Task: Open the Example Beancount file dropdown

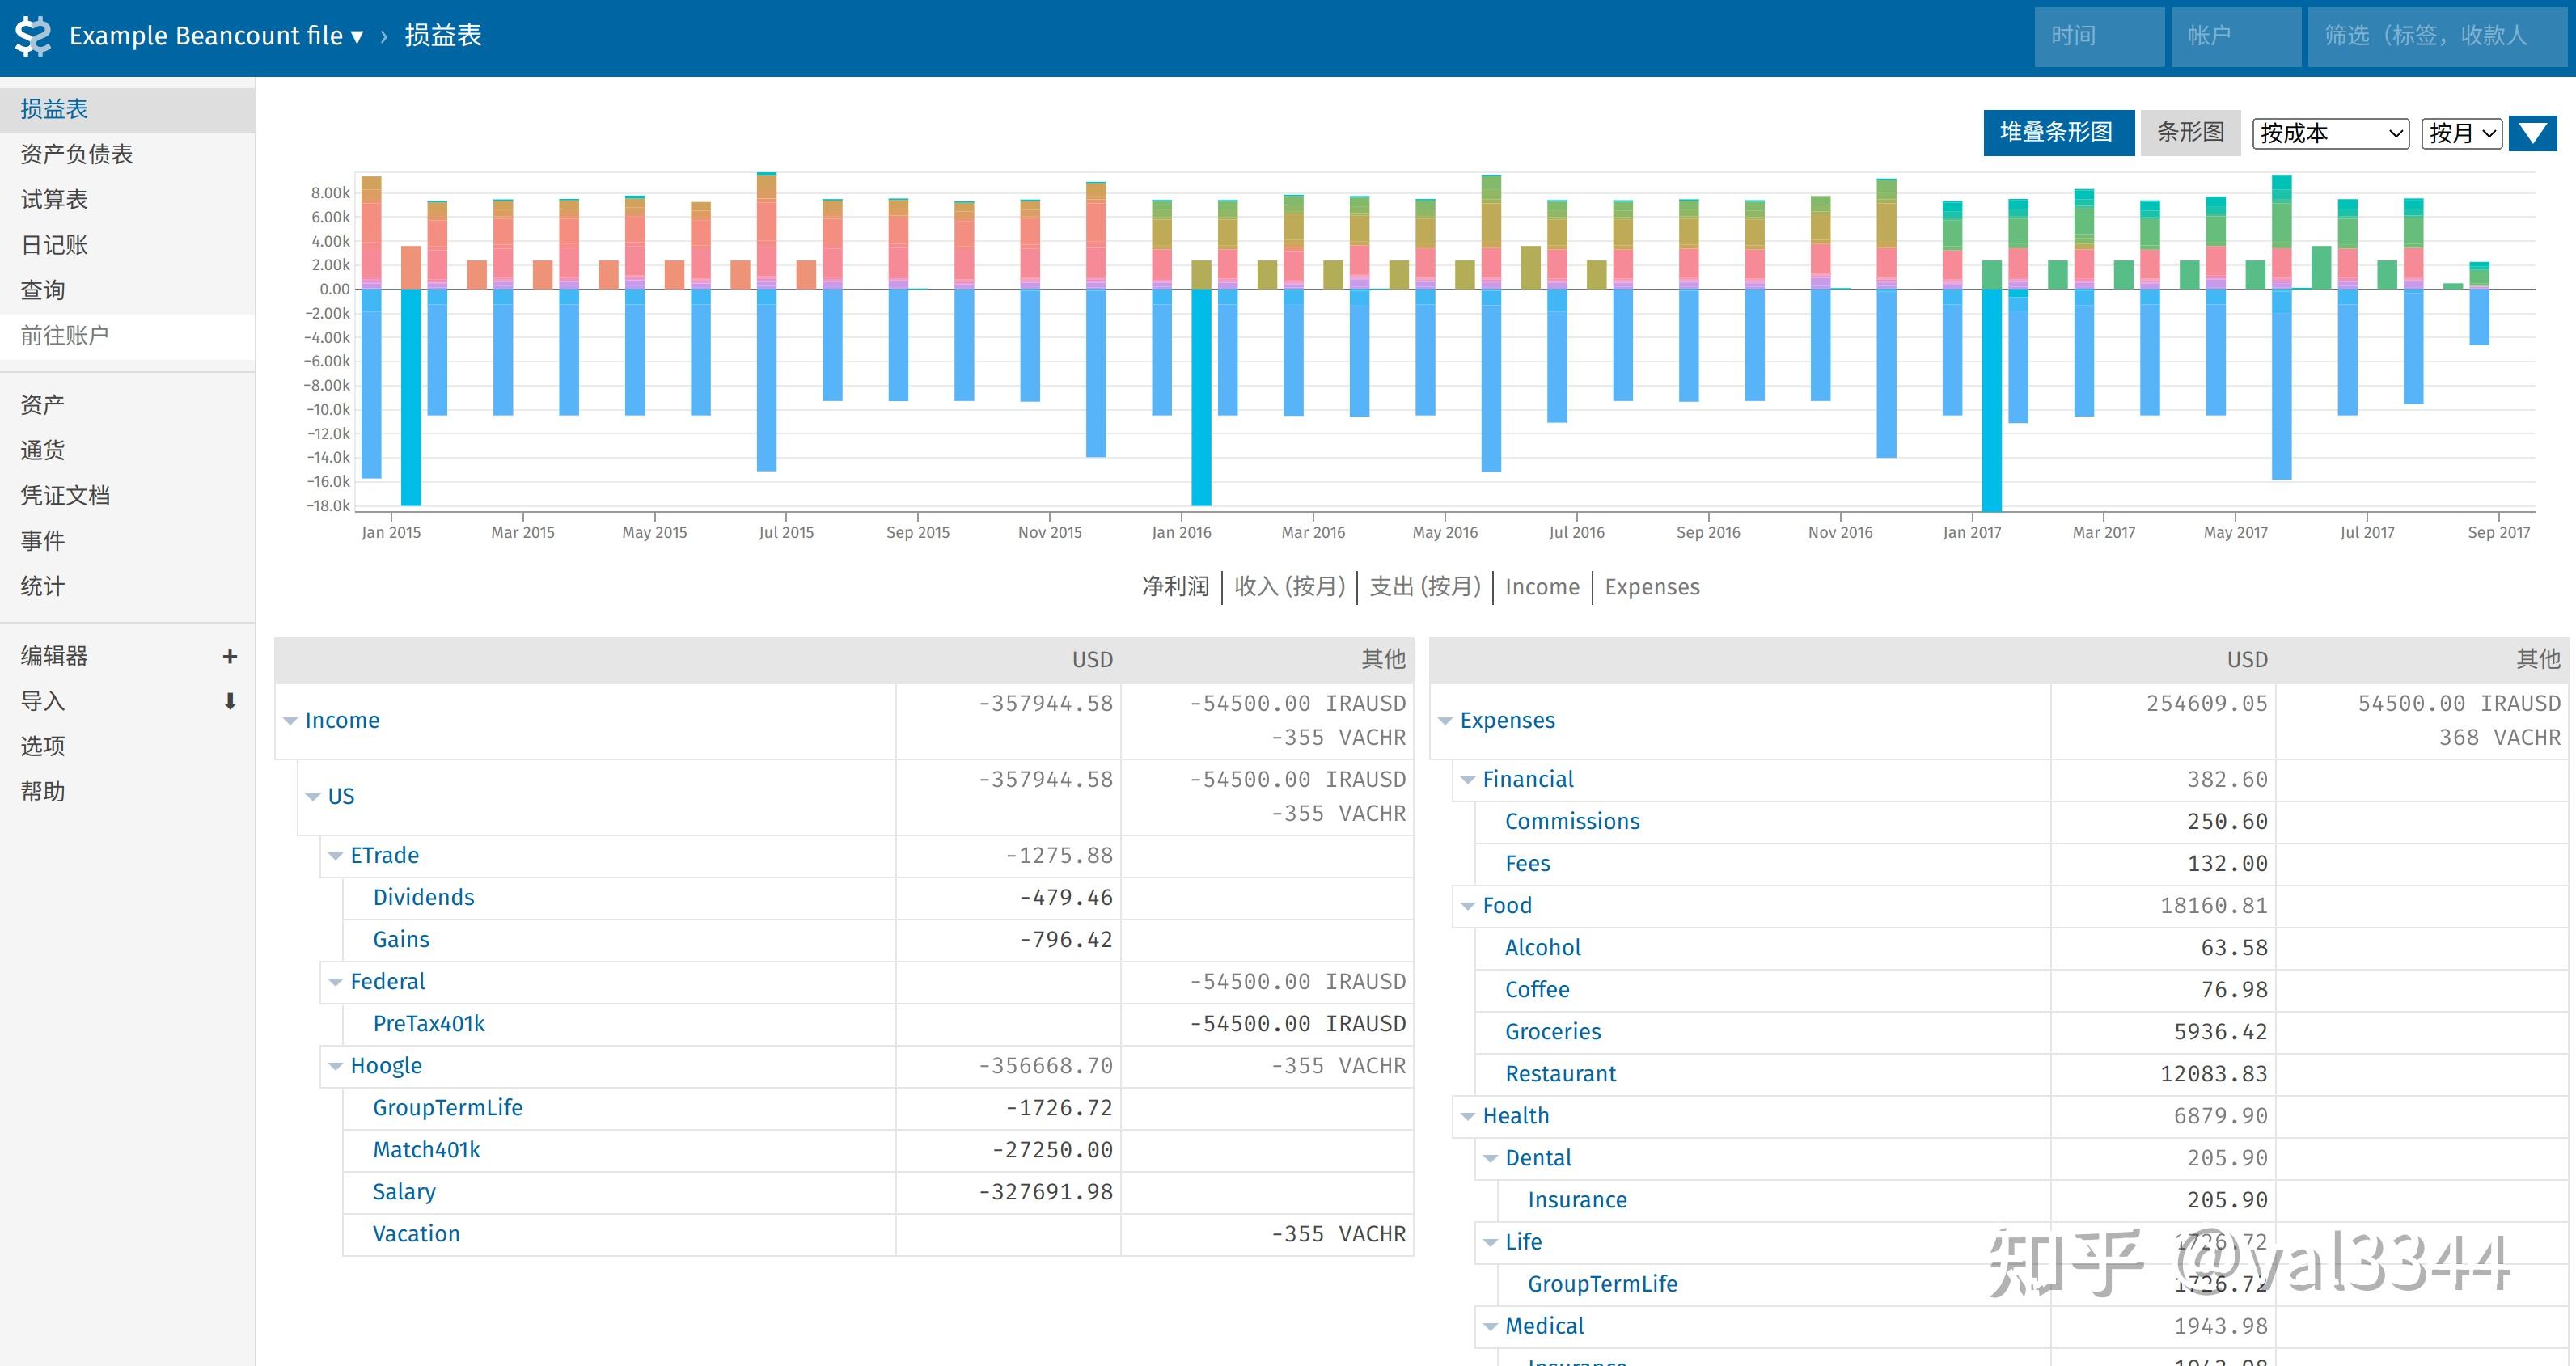Action: pos(216,36)
